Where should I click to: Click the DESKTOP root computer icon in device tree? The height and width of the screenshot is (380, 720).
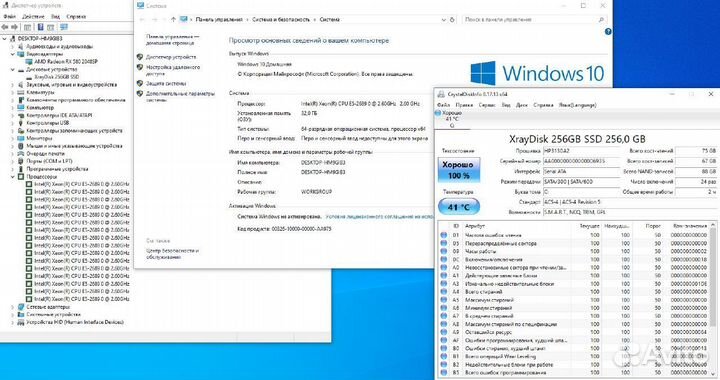pyautogui.click(x=13, y=39)
